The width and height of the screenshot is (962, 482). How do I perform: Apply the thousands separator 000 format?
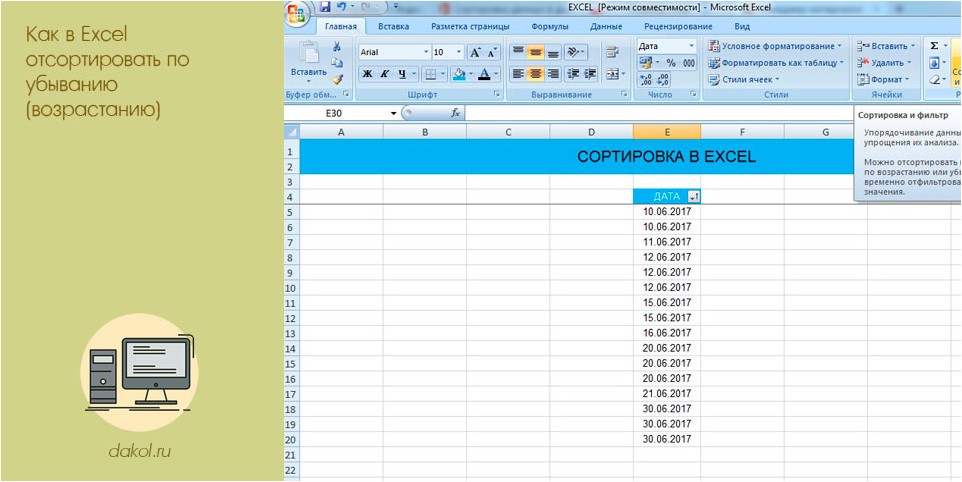coord(689,63)
